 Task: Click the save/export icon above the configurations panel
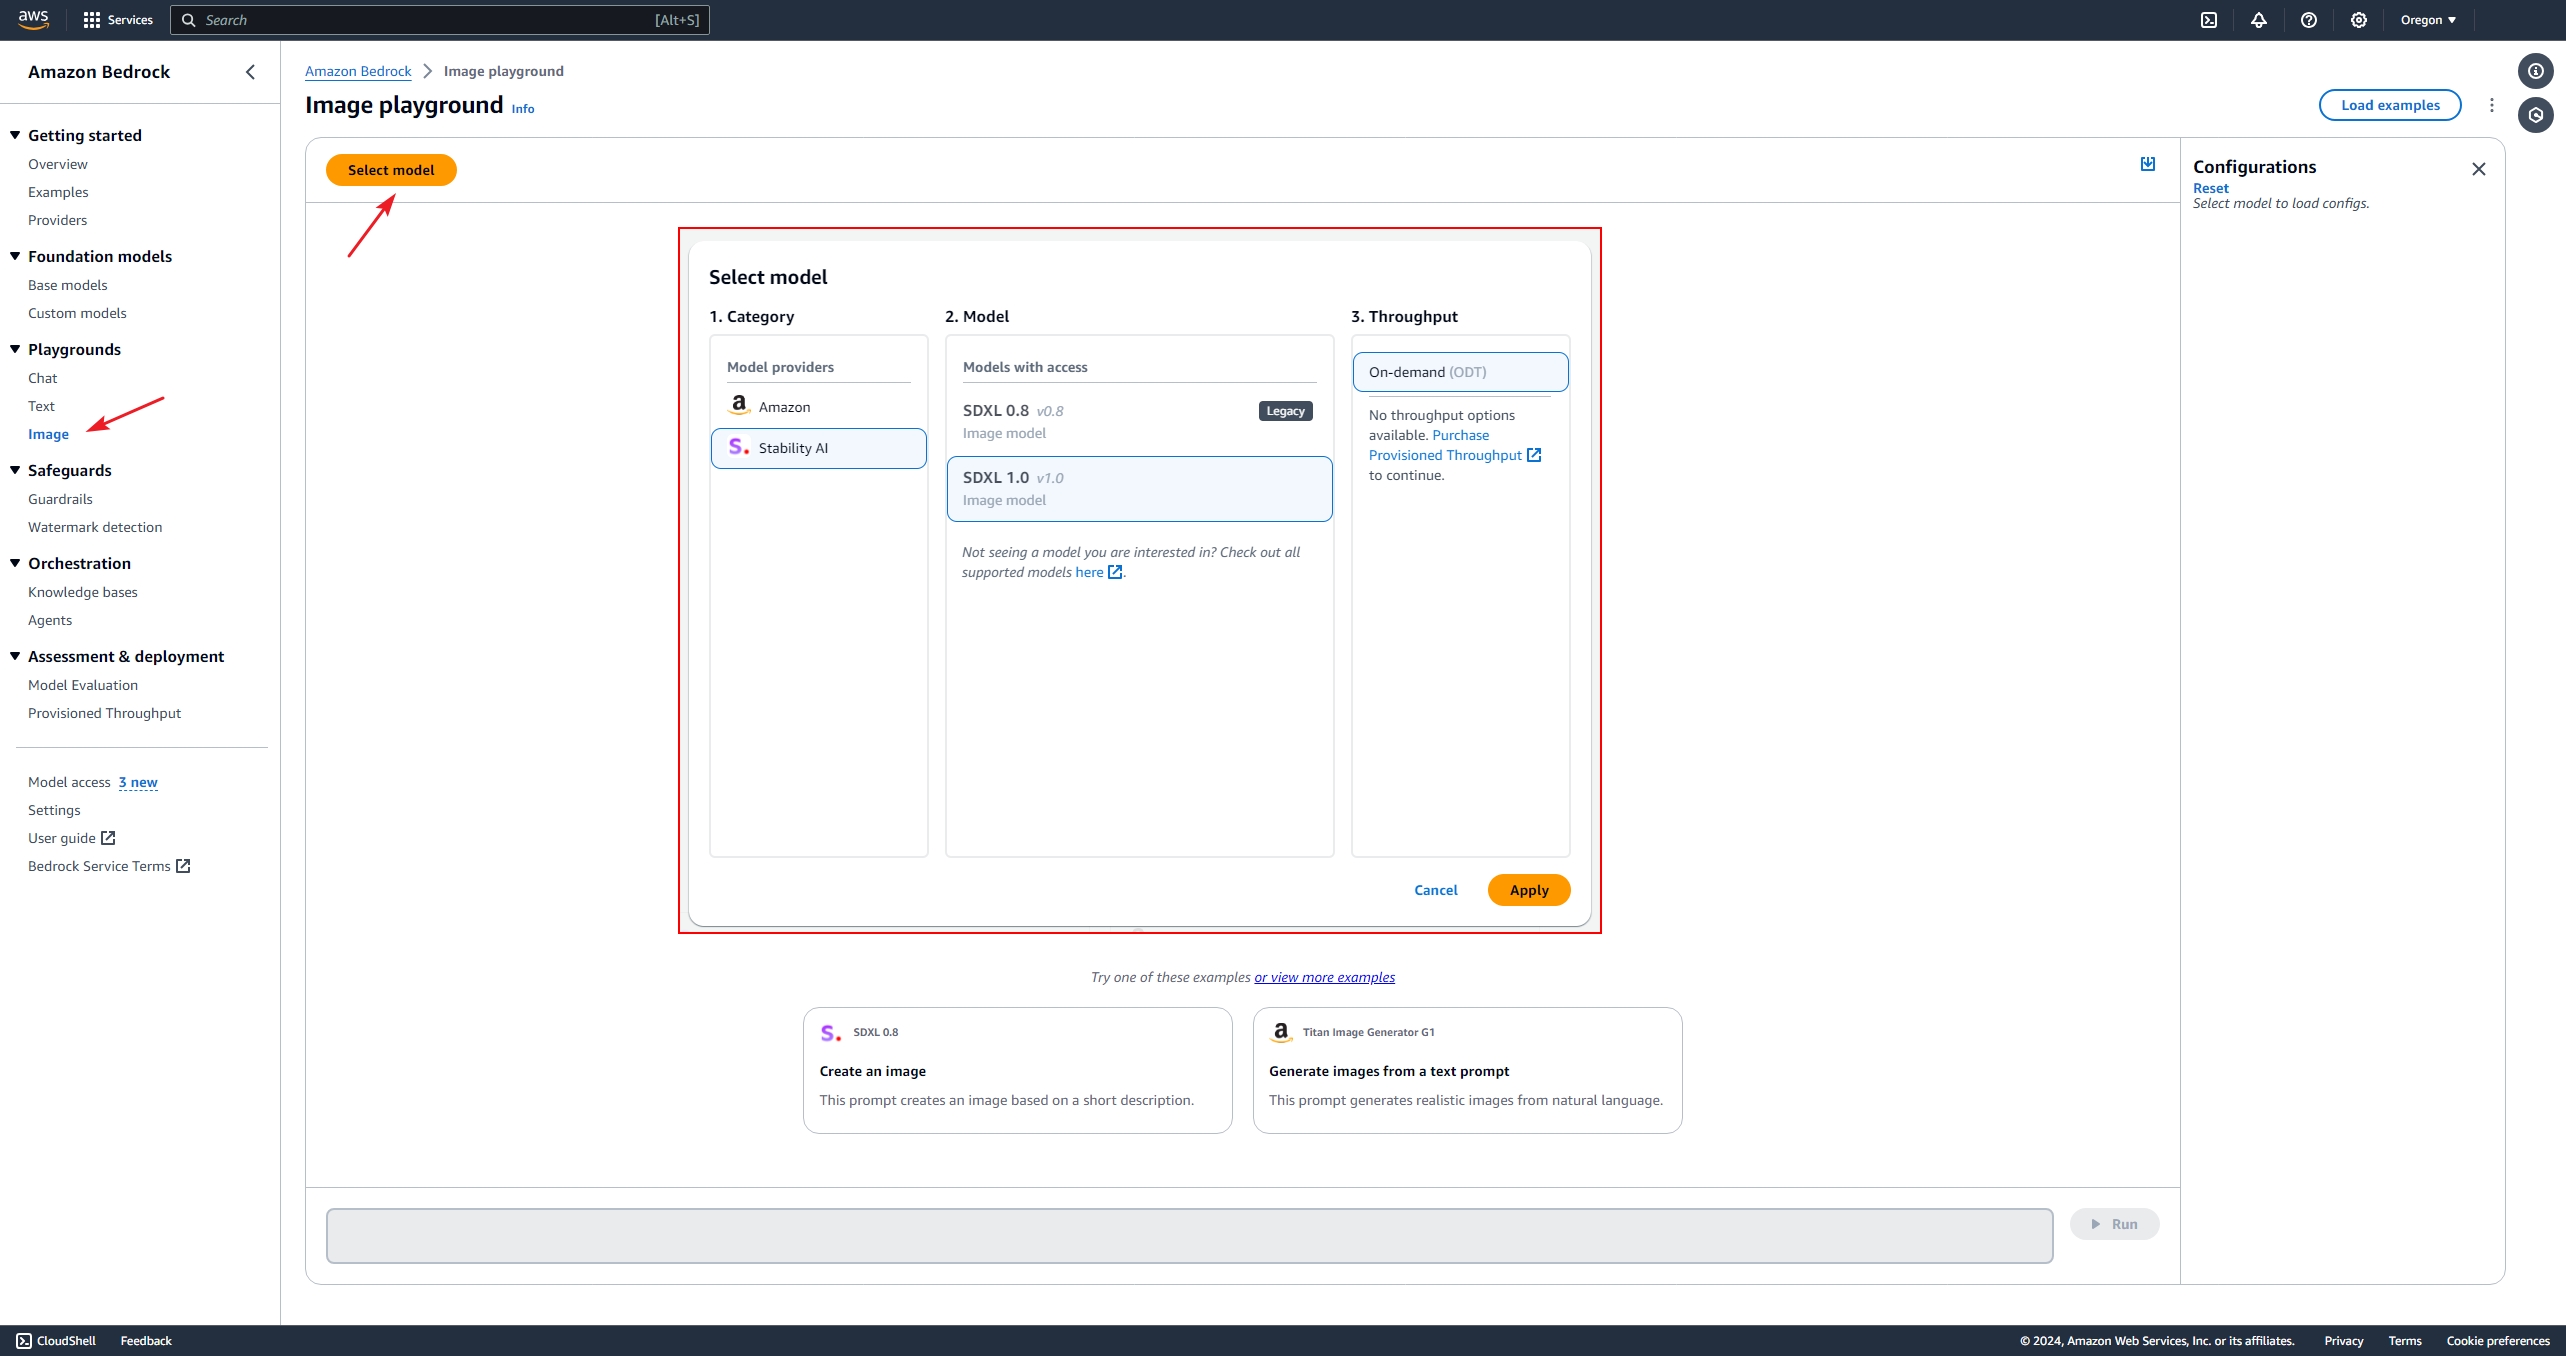(2148, 164)
